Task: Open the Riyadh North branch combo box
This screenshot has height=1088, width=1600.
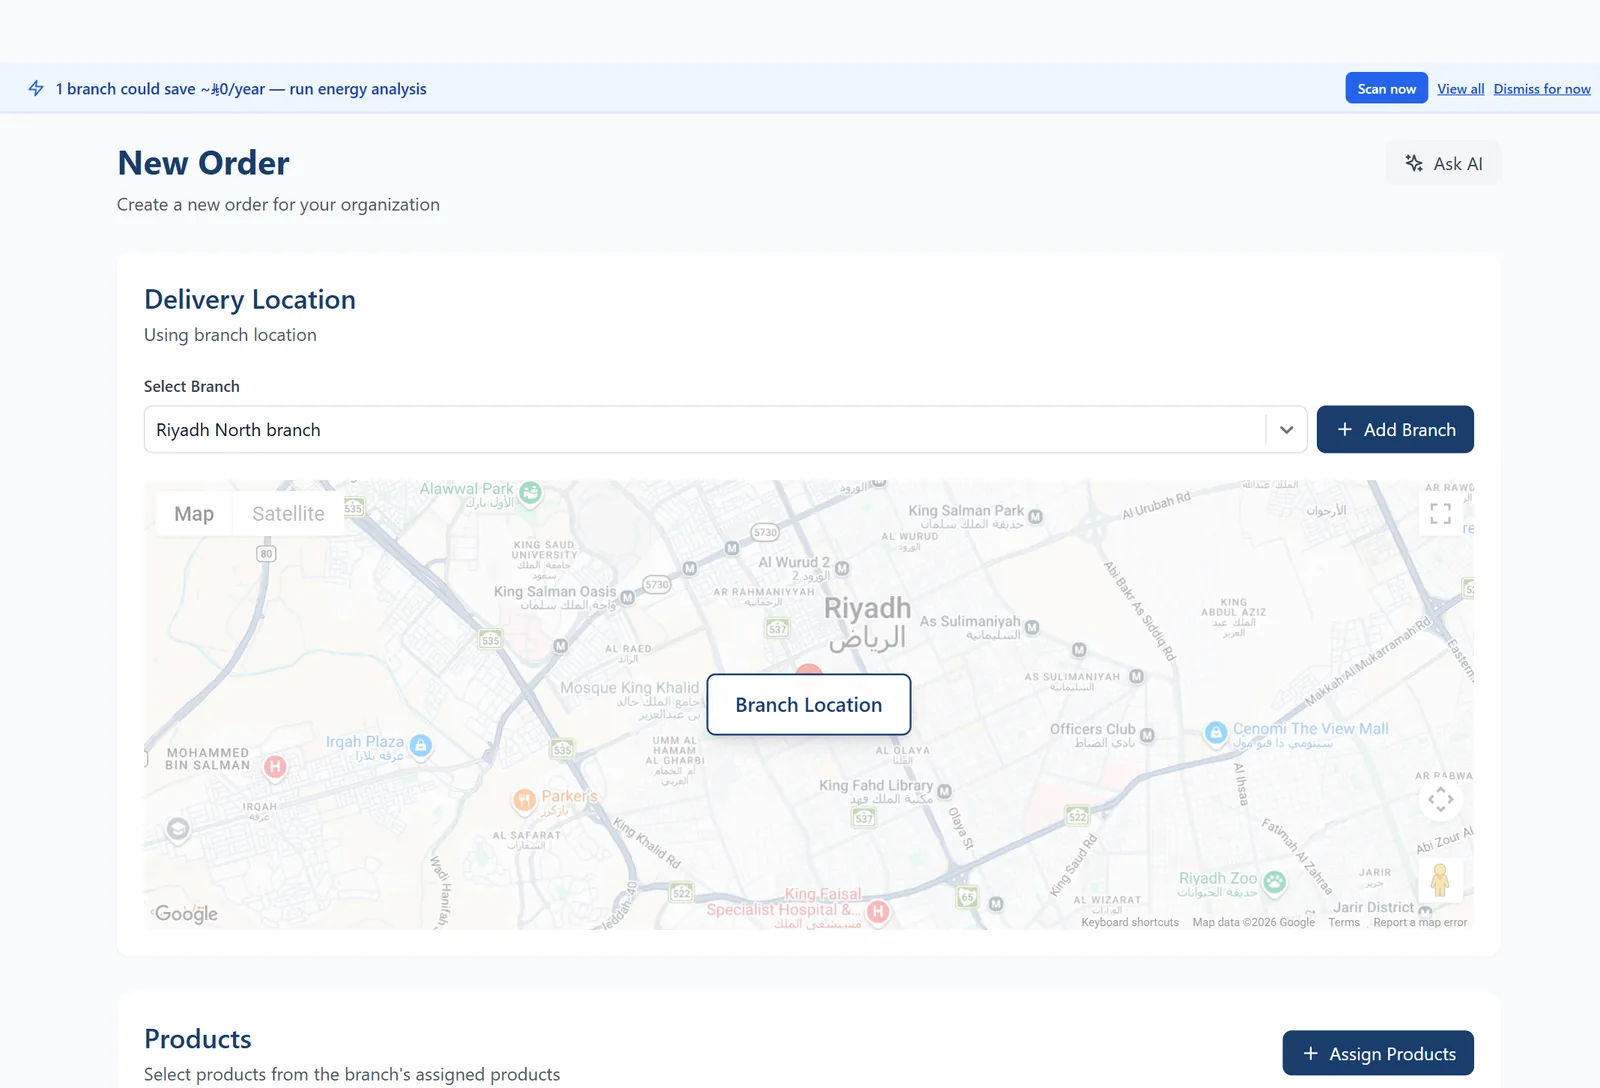Action: [726, 430]
